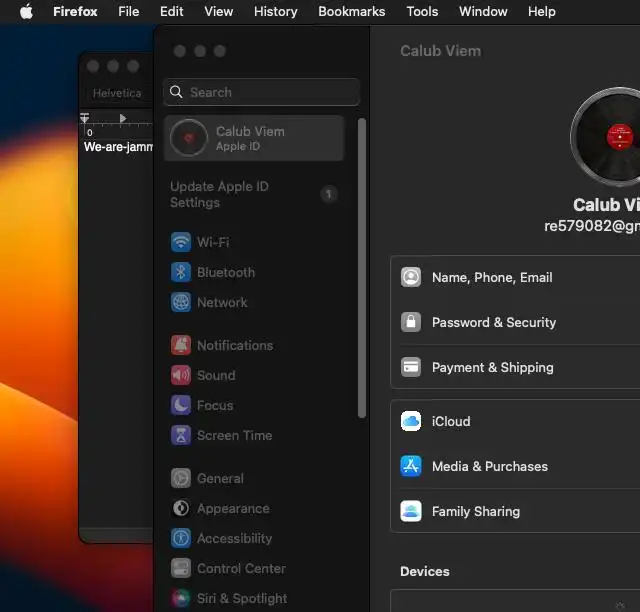Click the Name, Phone, Email contact icon
Screen dimensions: 640x612
click(x=411, y=278)
